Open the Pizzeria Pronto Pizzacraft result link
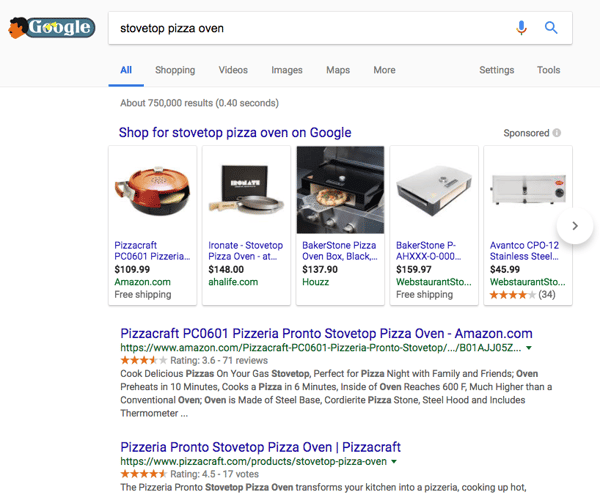 (x=260, y=447)
